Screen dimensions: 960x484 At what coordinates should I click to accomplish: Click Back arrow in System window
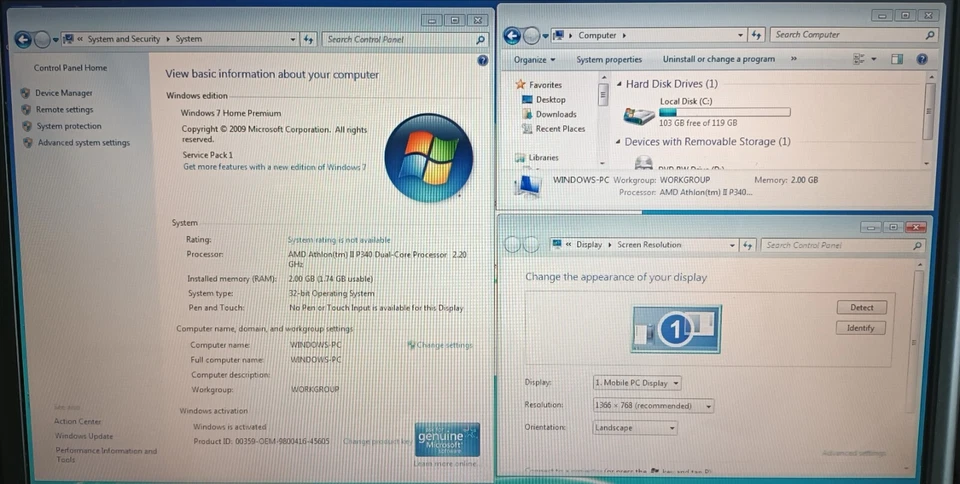23,40
